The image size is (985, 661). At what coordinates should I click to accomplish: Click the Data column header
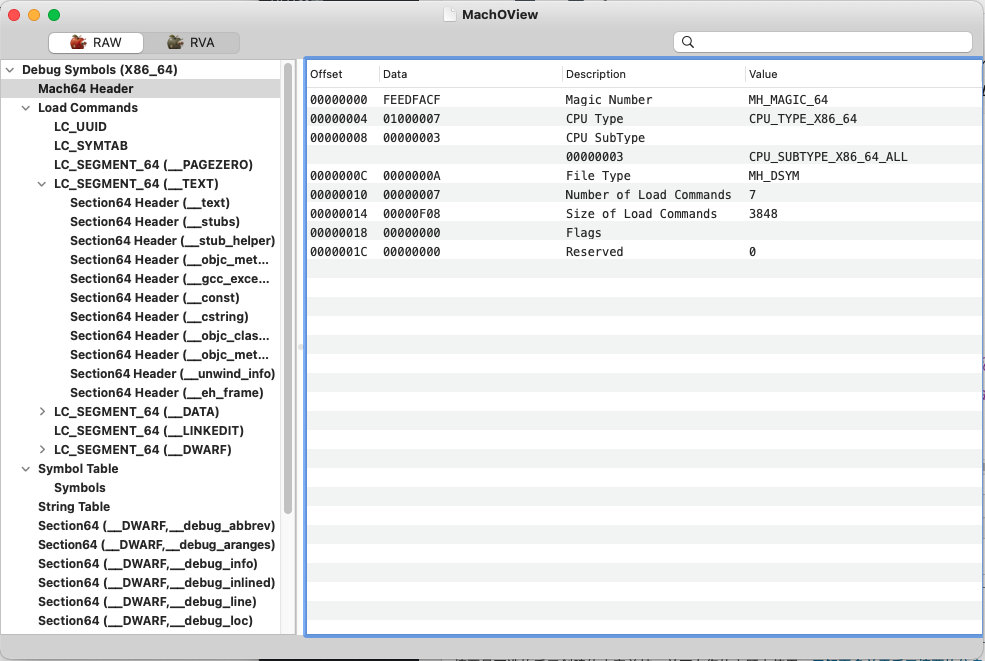[395, 74]
